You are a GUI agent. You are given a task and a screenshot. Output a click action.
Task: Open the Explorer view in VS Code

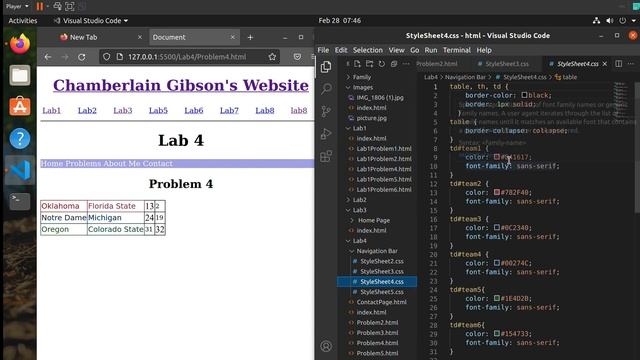[326, 67]
